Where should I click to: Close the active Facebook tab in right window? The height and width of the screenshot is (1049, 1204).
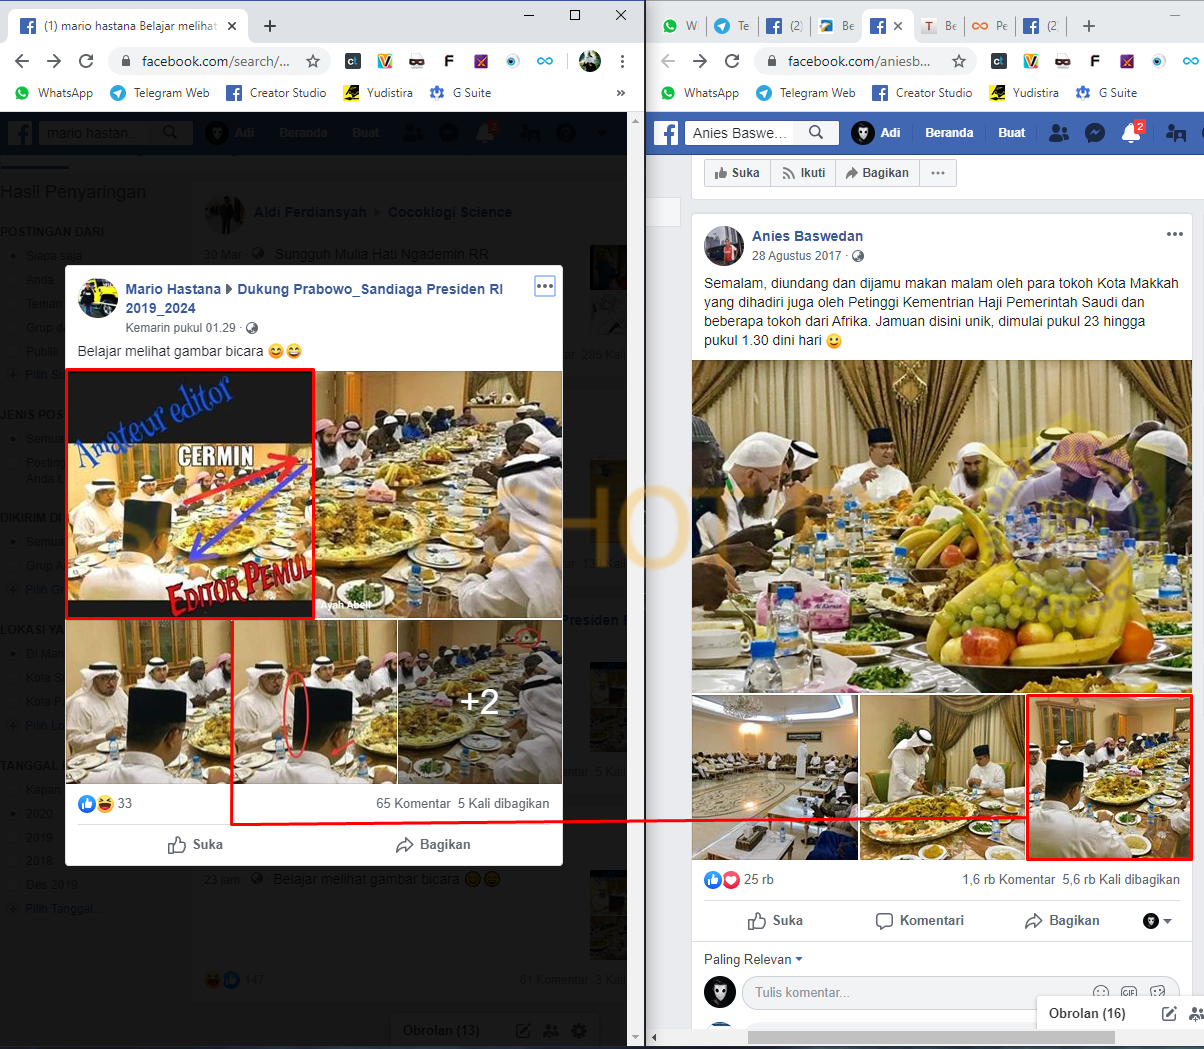coord(898,26)
